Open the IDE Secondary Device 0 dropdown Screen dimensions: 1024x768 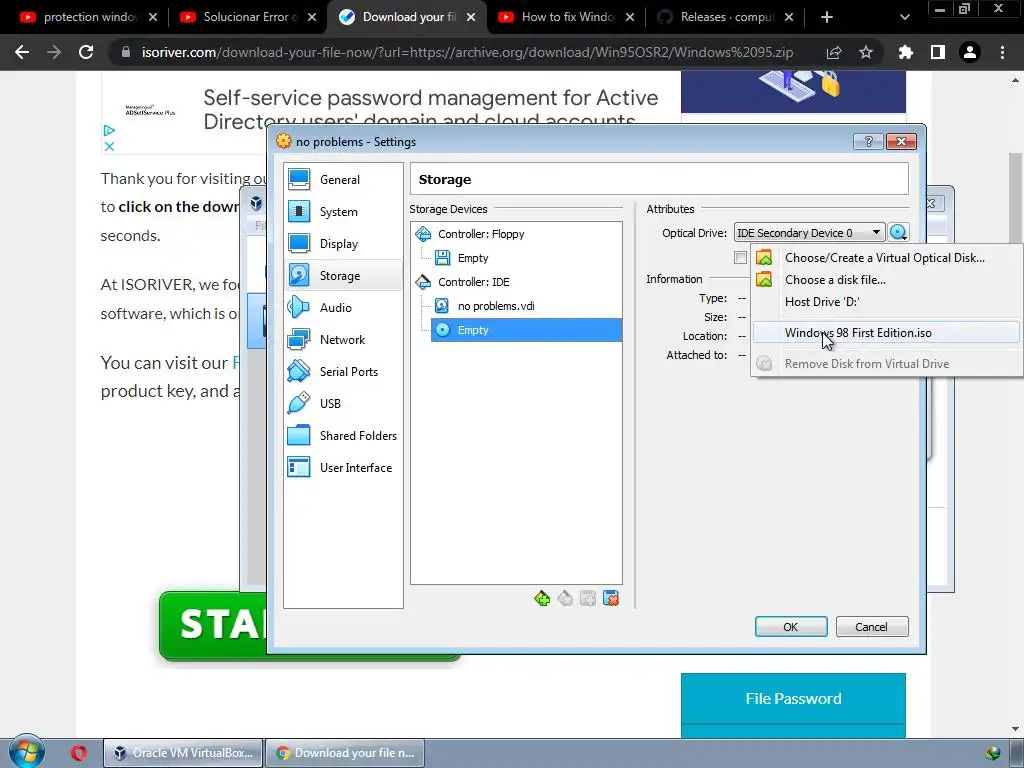[809, 233]
